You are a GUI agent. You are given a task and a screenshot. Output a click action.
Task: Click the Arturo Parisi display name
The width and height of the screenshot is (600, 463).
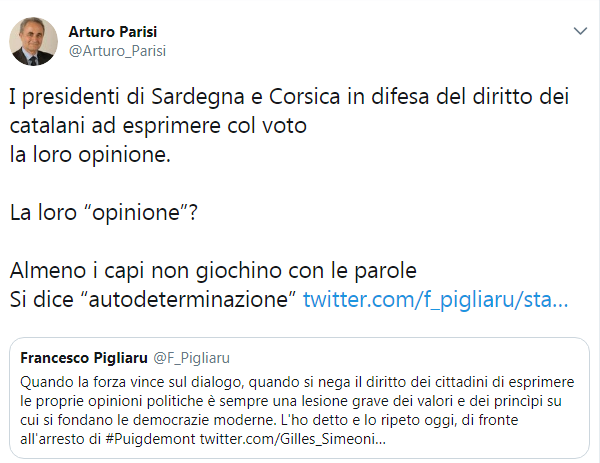pyautogui.click(x=113, y=32)
